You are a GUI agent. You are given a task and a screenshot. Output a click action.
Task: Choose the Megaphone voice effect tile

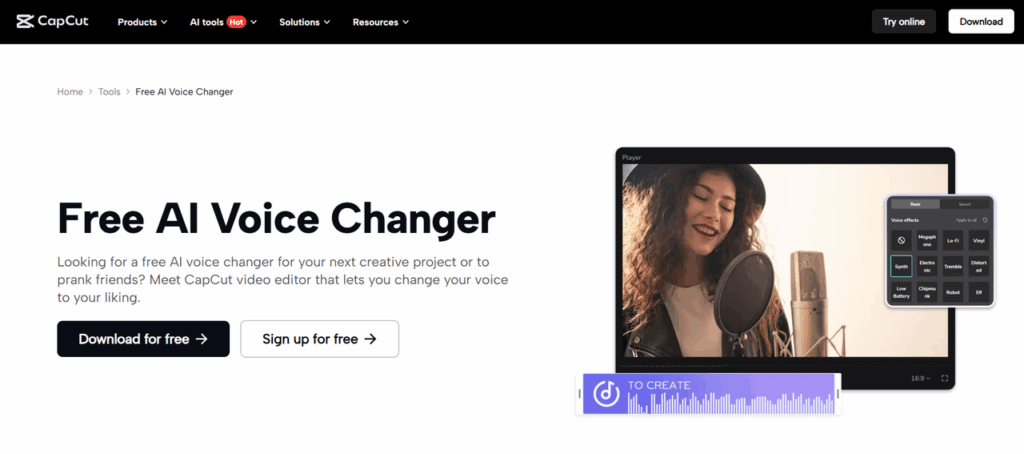(x=927, y=240)
